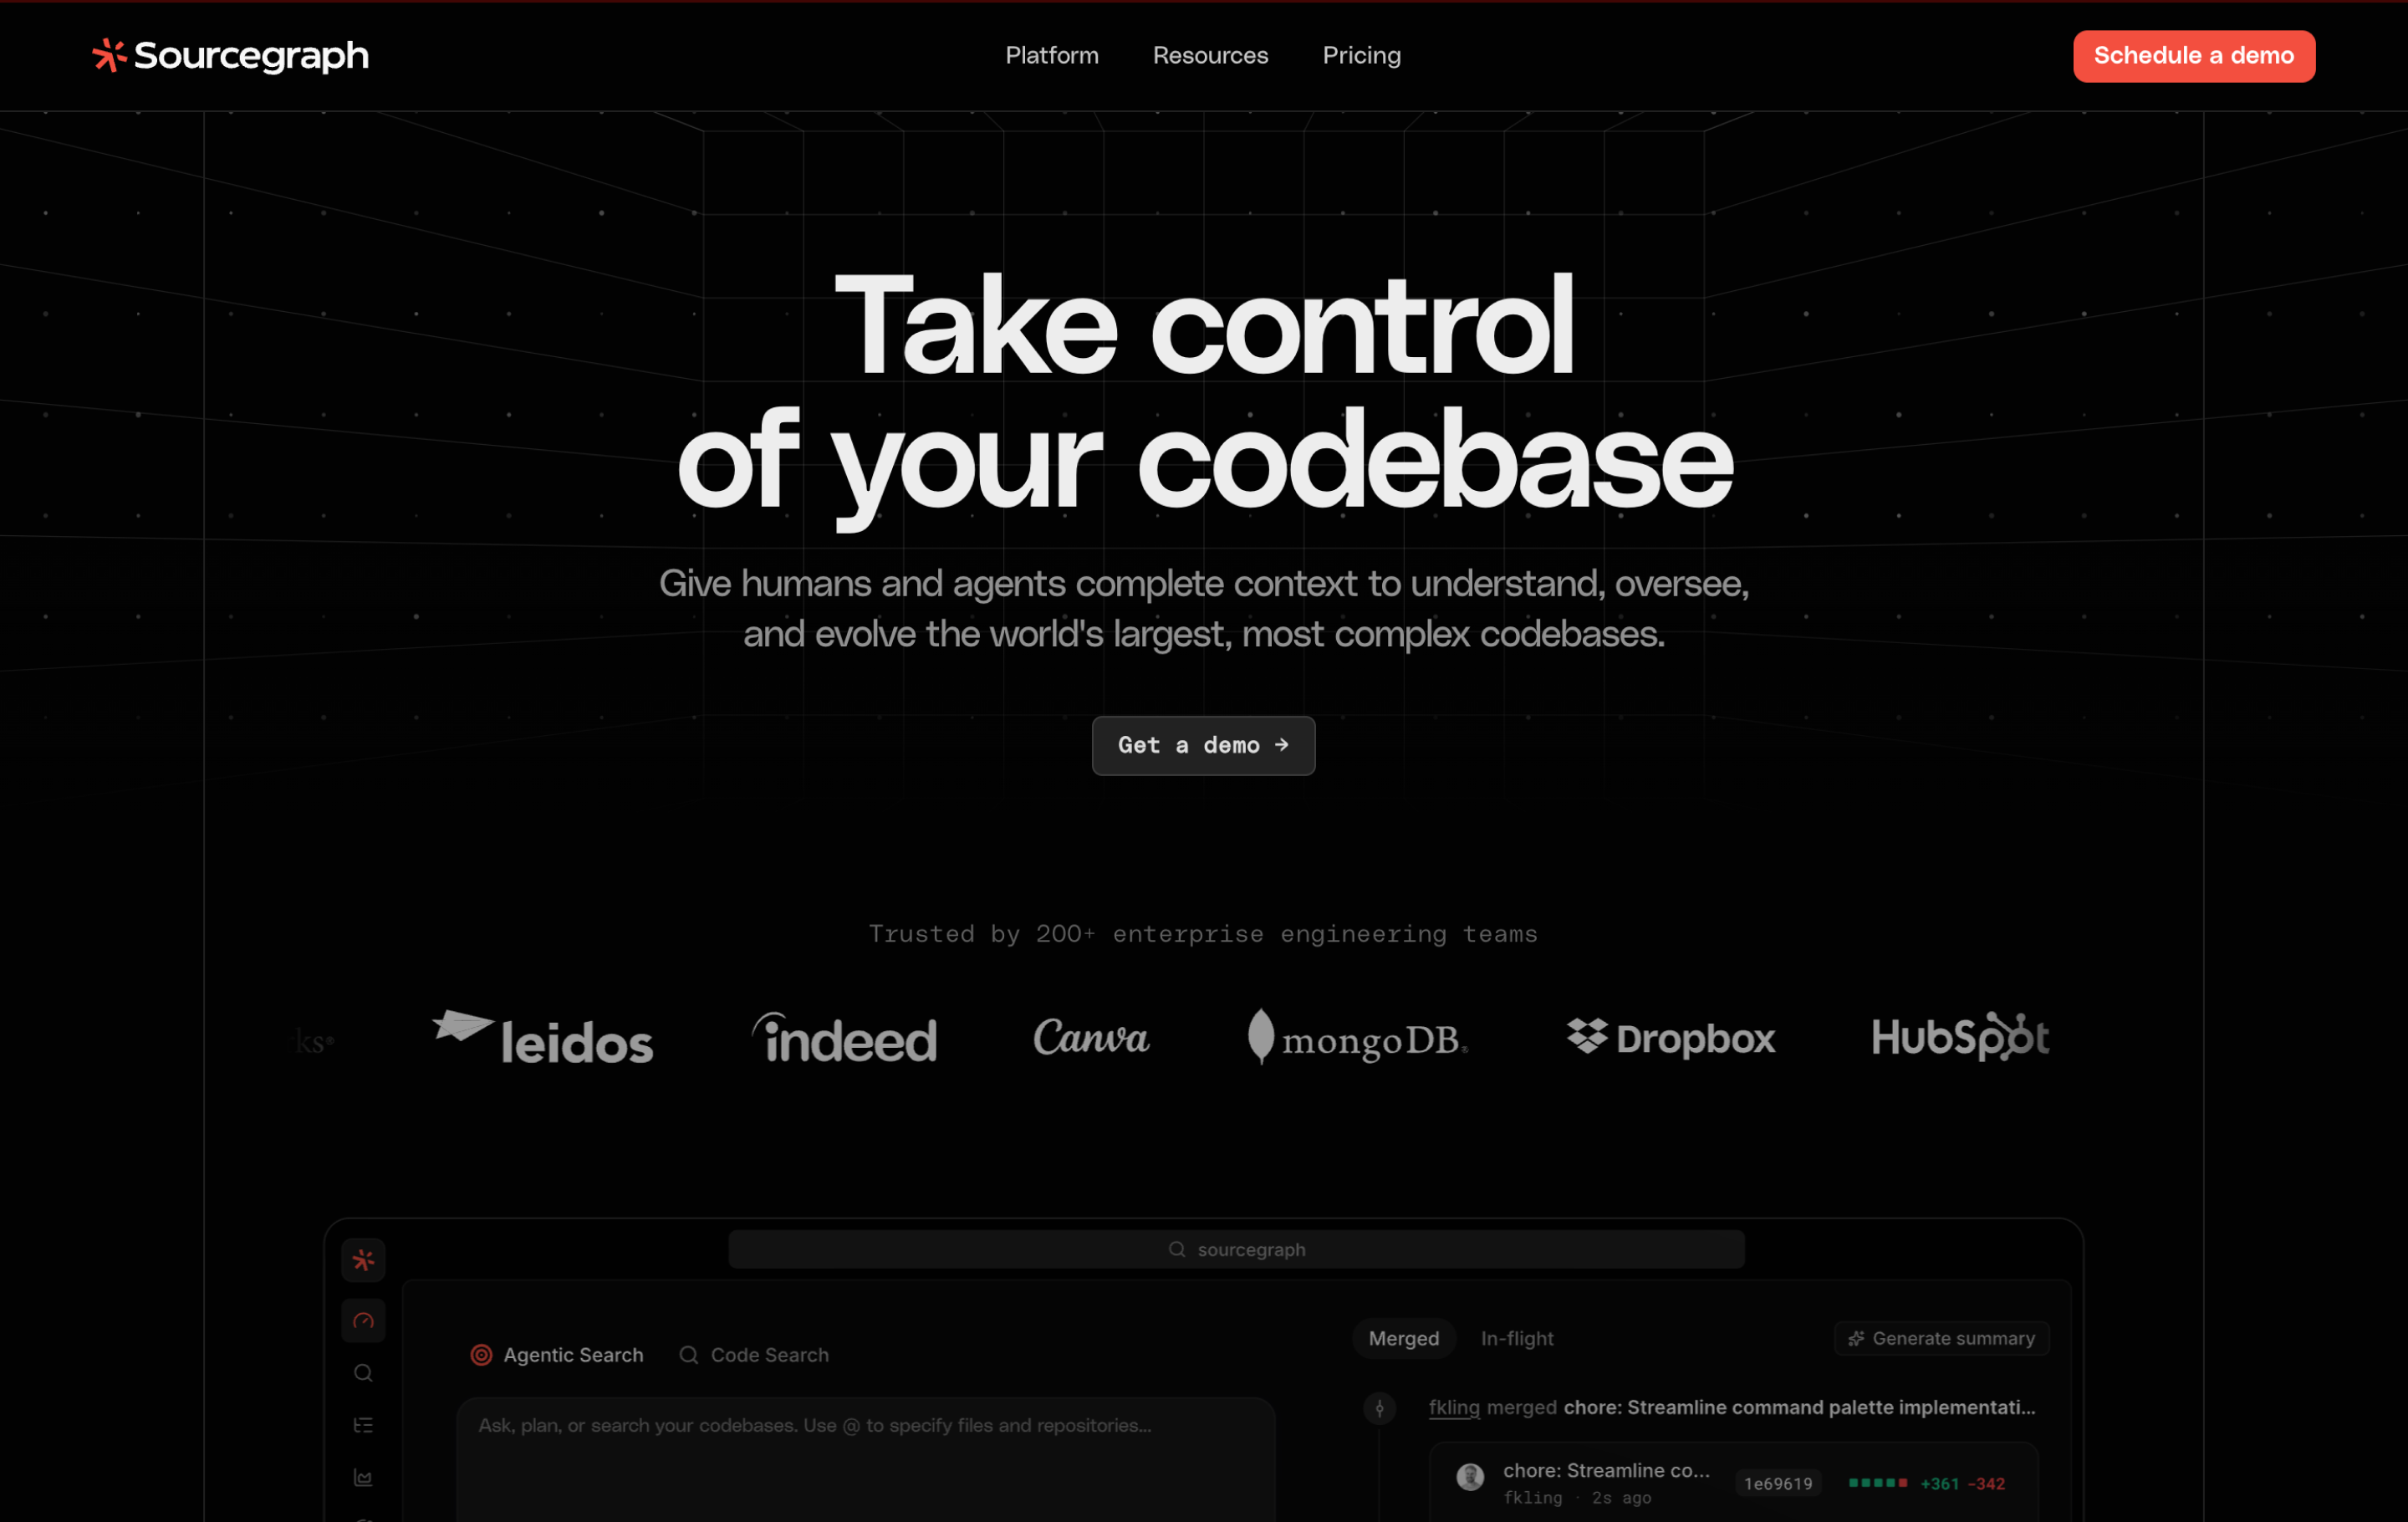
Task: Switch to the Merged tab
Action: (x=1403, y=1338)
